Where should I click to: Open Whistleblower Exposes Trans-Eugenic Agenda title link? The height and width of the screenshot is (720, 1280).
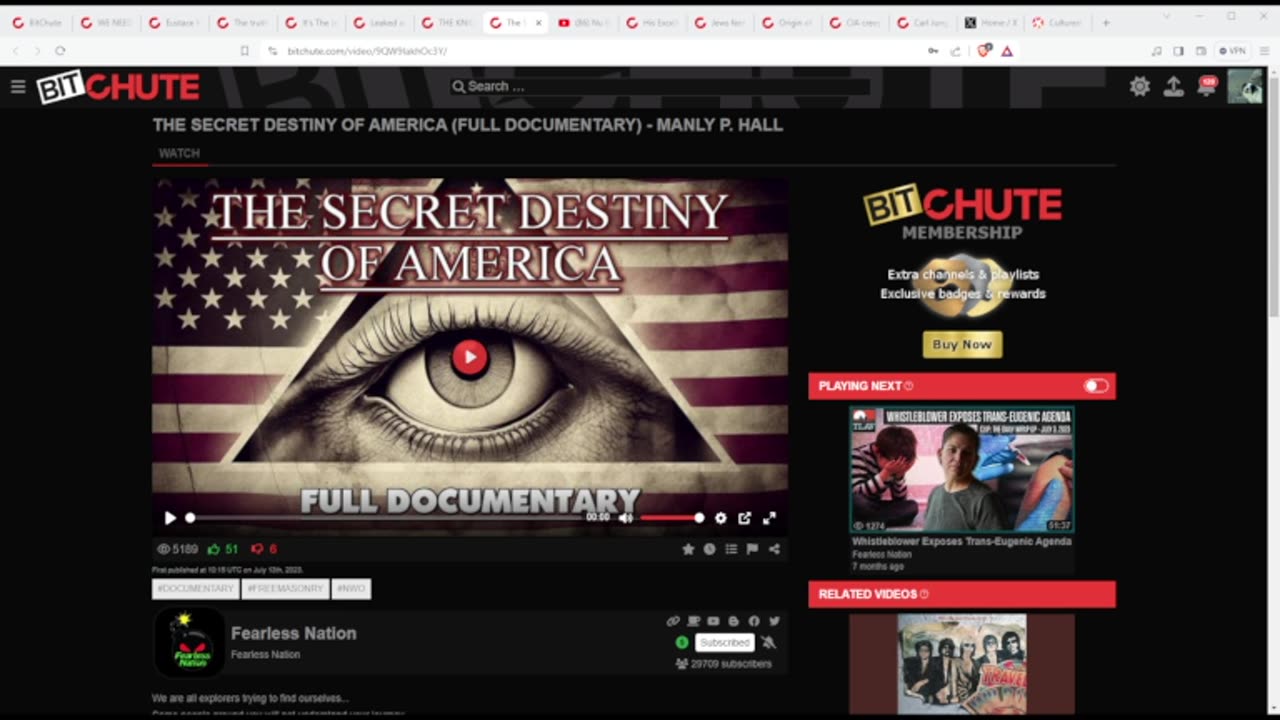(x=962, y=541)
